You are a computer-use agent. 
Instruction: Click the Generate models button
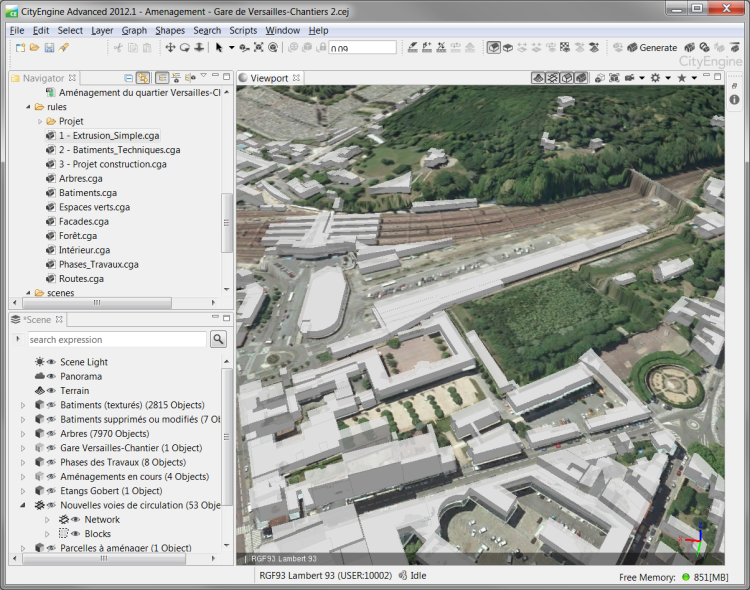pyautogui.click(x=652, y=47)
